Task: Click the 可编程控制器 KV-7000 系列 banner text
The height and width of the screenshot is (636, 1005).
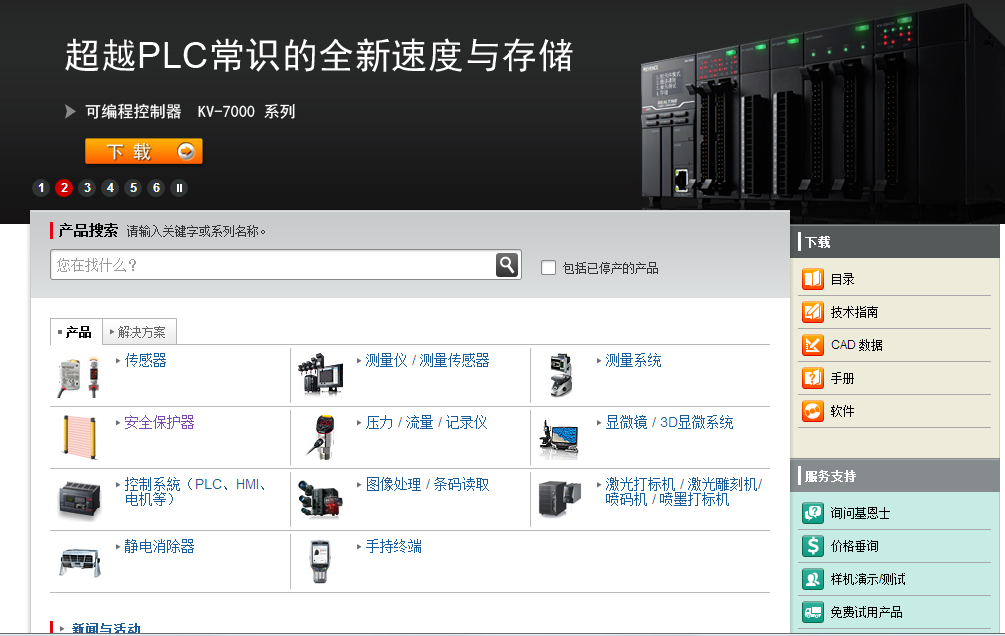Action: (190, 112)
